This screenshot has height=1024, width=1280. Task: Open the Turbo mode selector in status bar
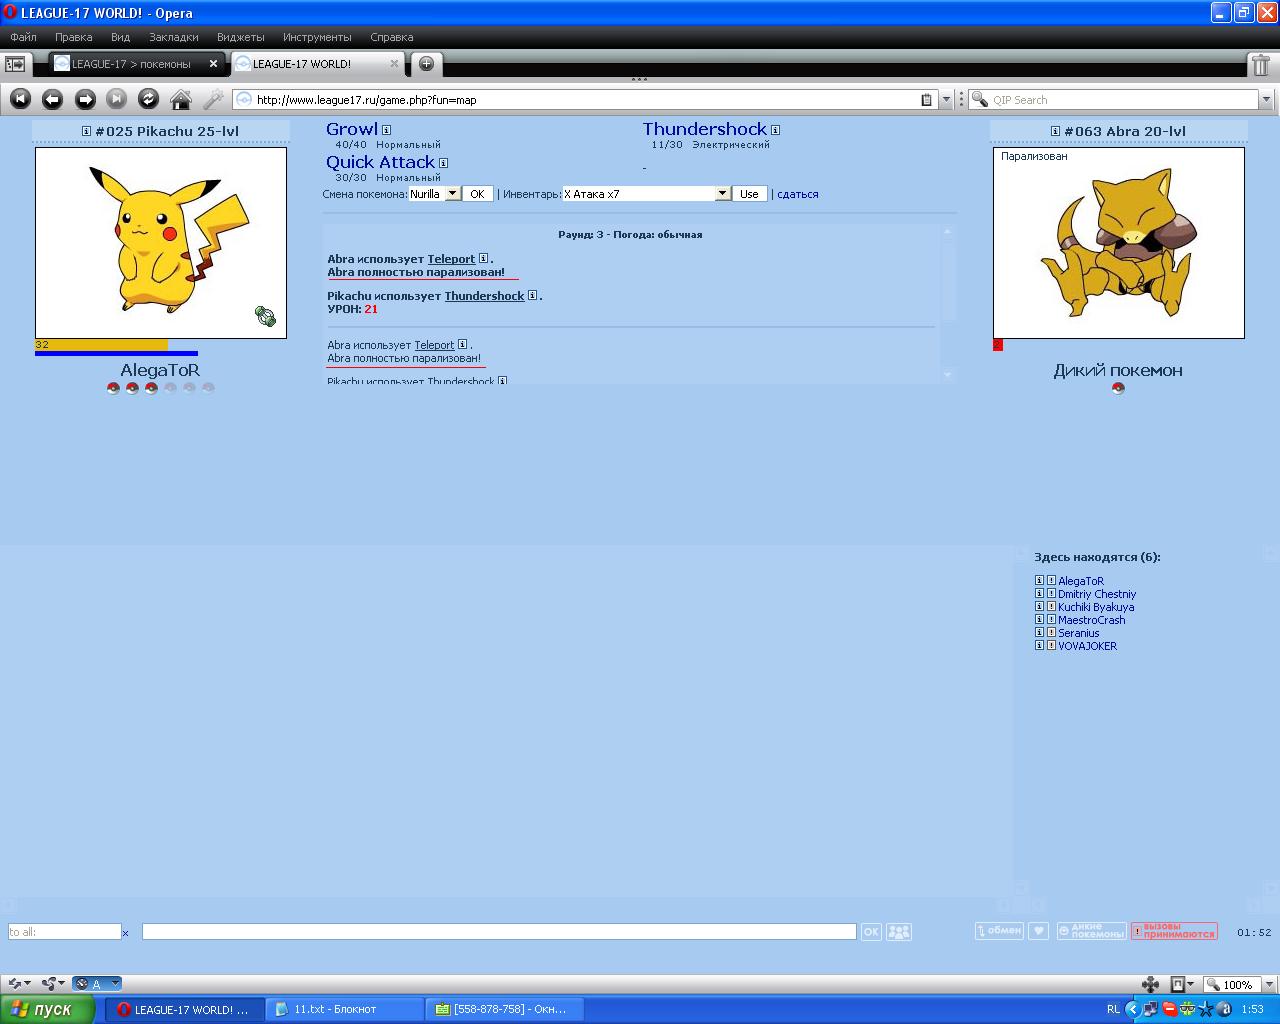97,984
